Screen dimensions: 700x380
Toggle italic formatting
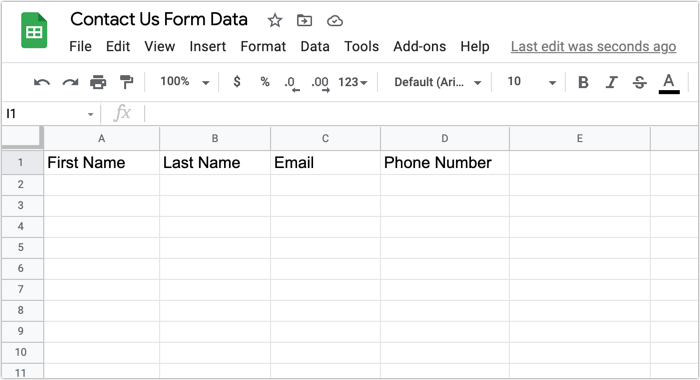611,82
